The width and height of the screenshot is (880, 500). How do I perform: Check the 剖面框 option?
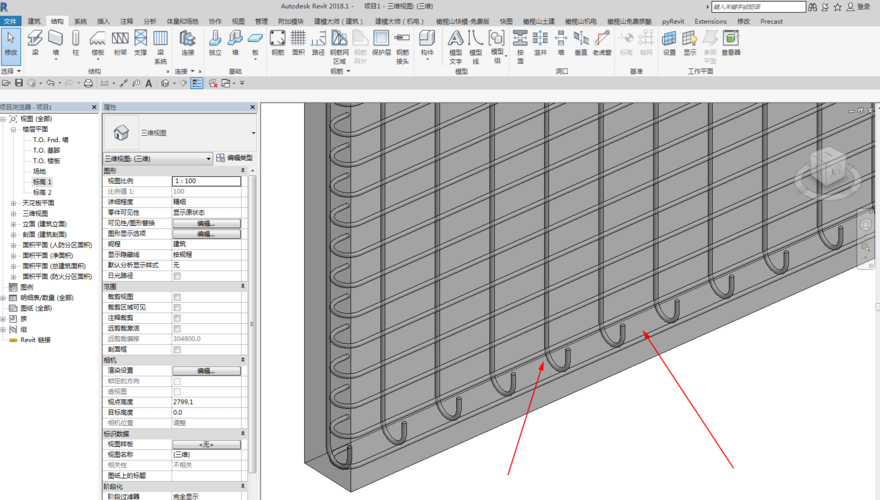178,350
